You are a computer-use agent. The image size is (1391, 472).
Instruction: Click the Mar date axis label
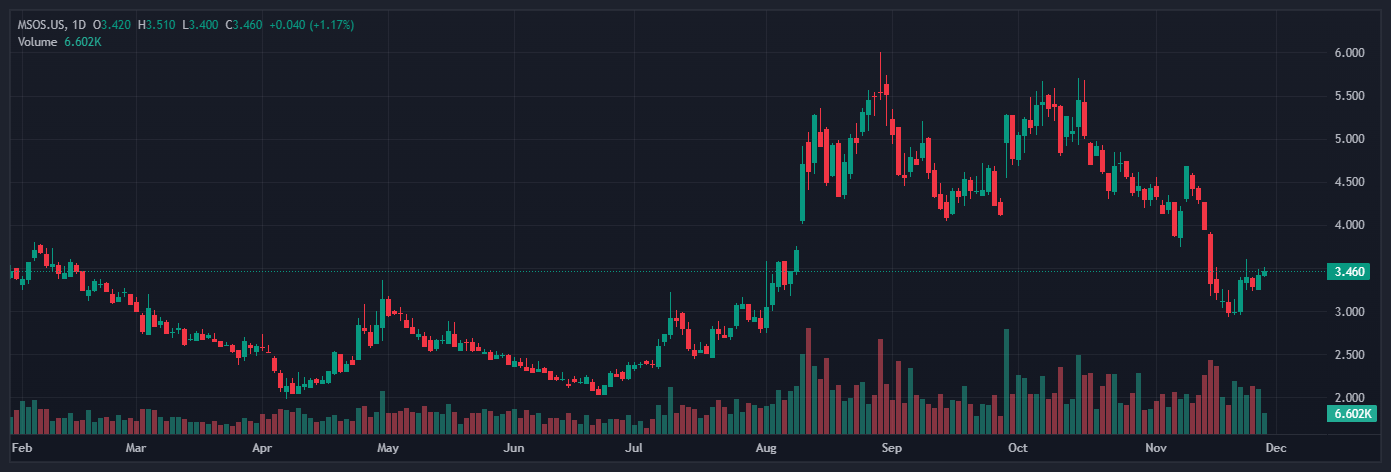137,450
